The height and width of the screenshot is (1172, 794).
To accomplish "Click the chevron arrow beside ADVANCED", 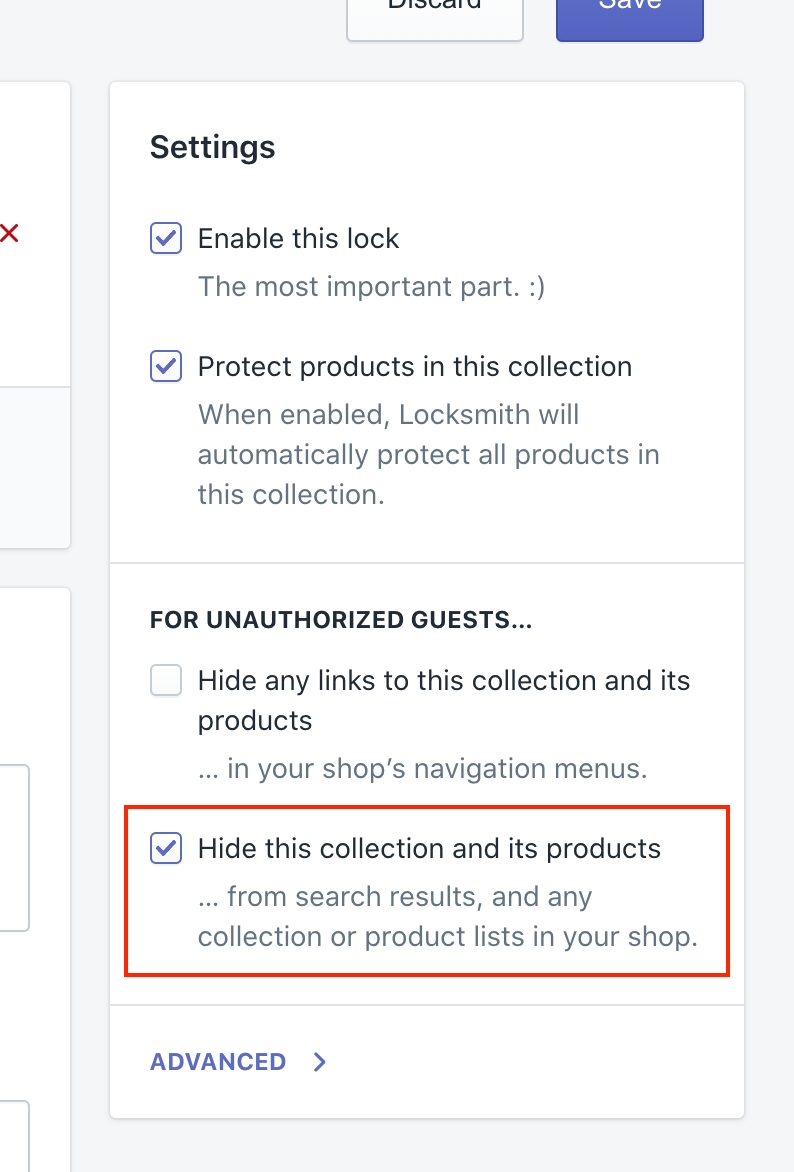I will coord(320,1062).
